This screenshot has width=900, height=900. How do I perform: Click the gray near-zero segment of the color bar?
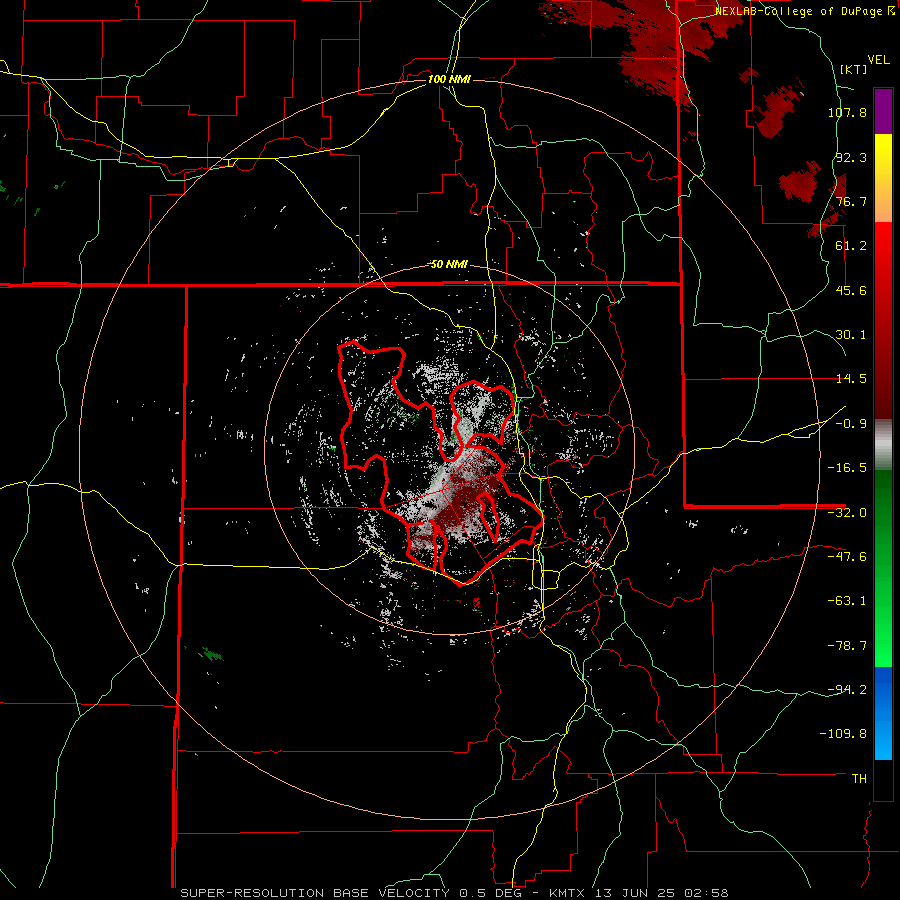[883, 443]
